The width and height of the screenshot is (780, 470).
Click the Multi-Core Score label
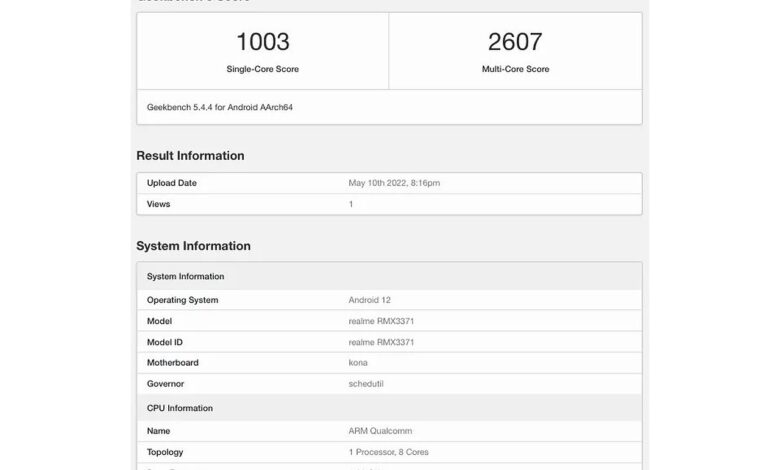(515, 69)
